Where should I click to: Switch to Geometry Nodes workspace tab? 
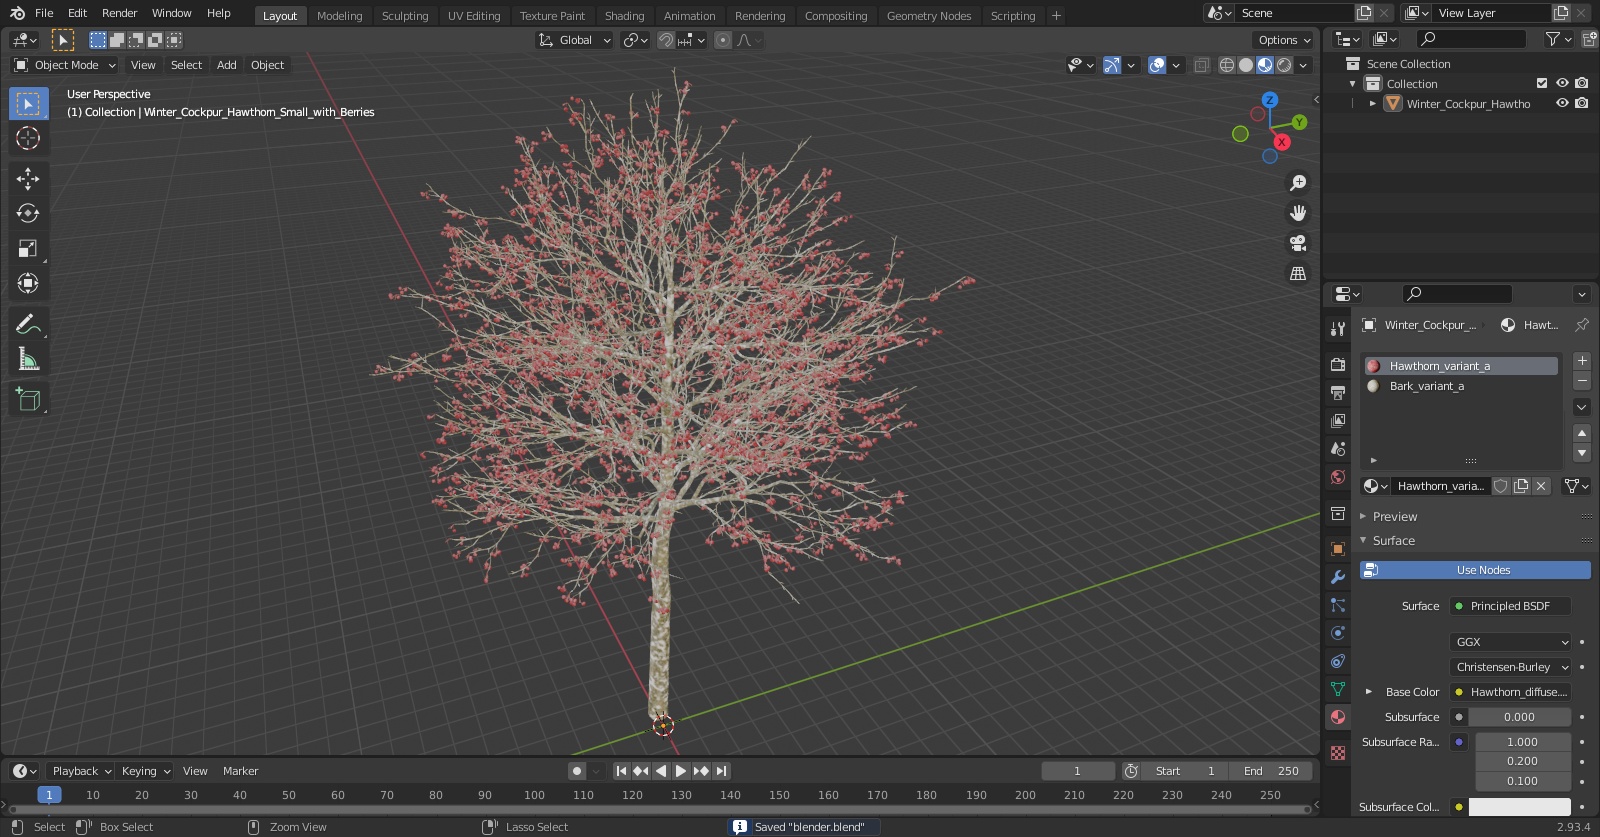[x=929, y=16]
